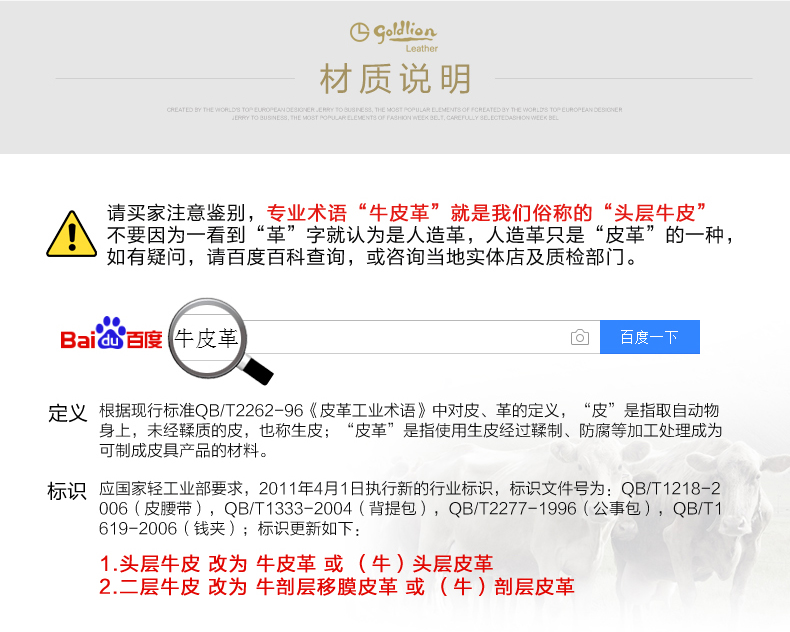Click the 牛皮革 text in the search box
Viewport: 790px width, 632px height.
206,338
